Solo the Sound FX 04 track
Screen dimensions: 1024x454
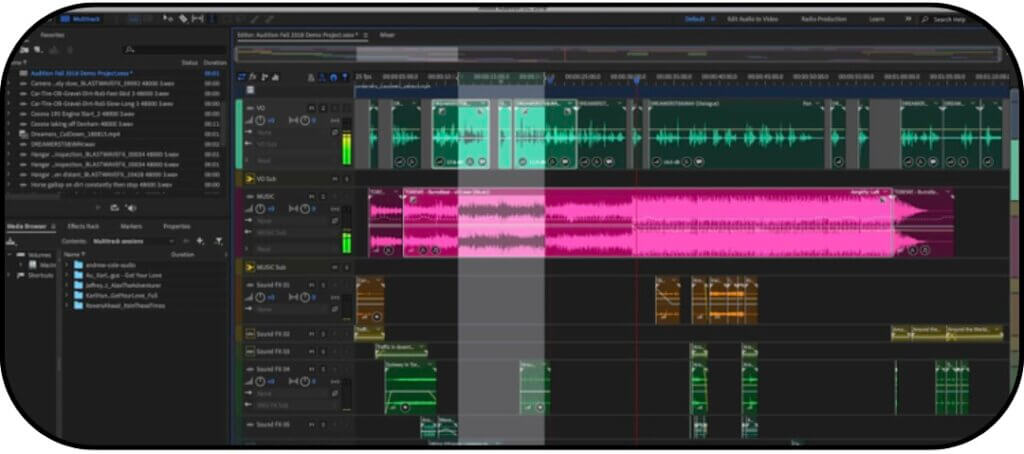point(323,369)
